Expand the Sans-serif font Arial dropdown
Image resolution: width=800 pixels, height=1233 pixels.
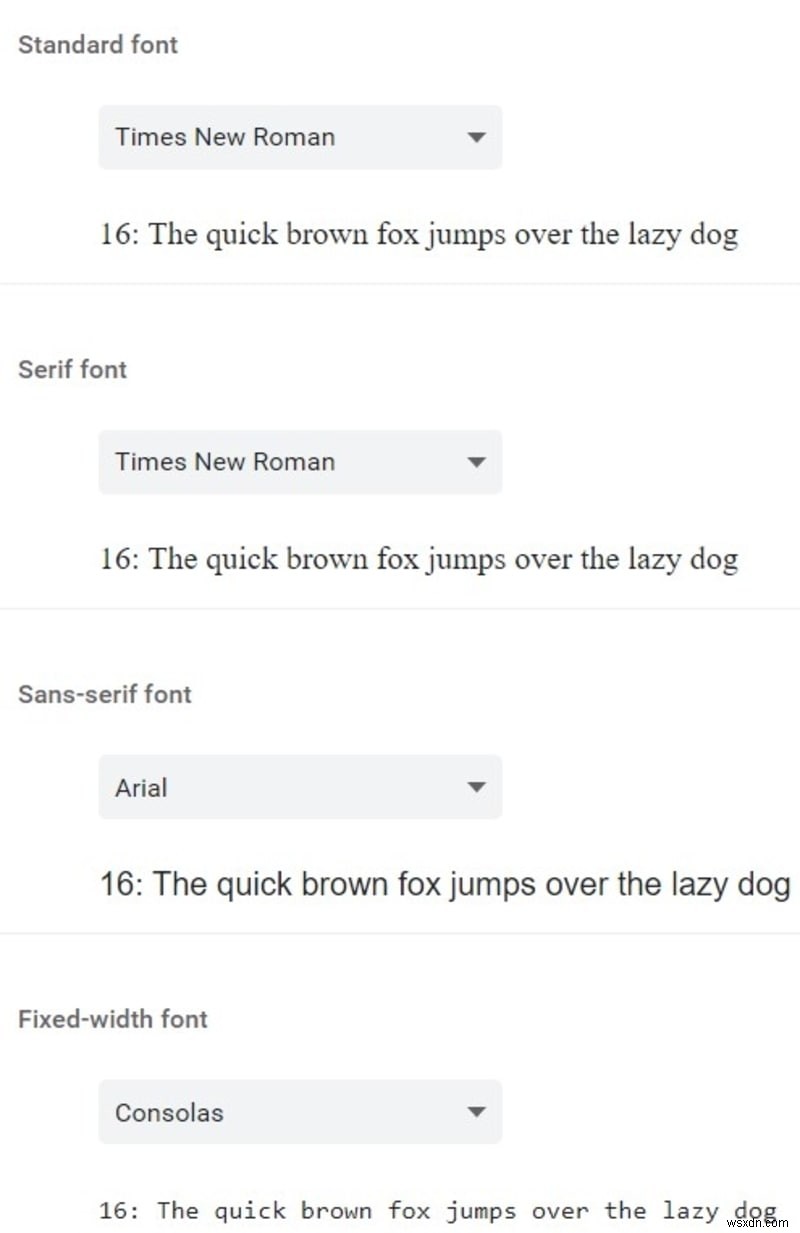[x=299, y=787]
